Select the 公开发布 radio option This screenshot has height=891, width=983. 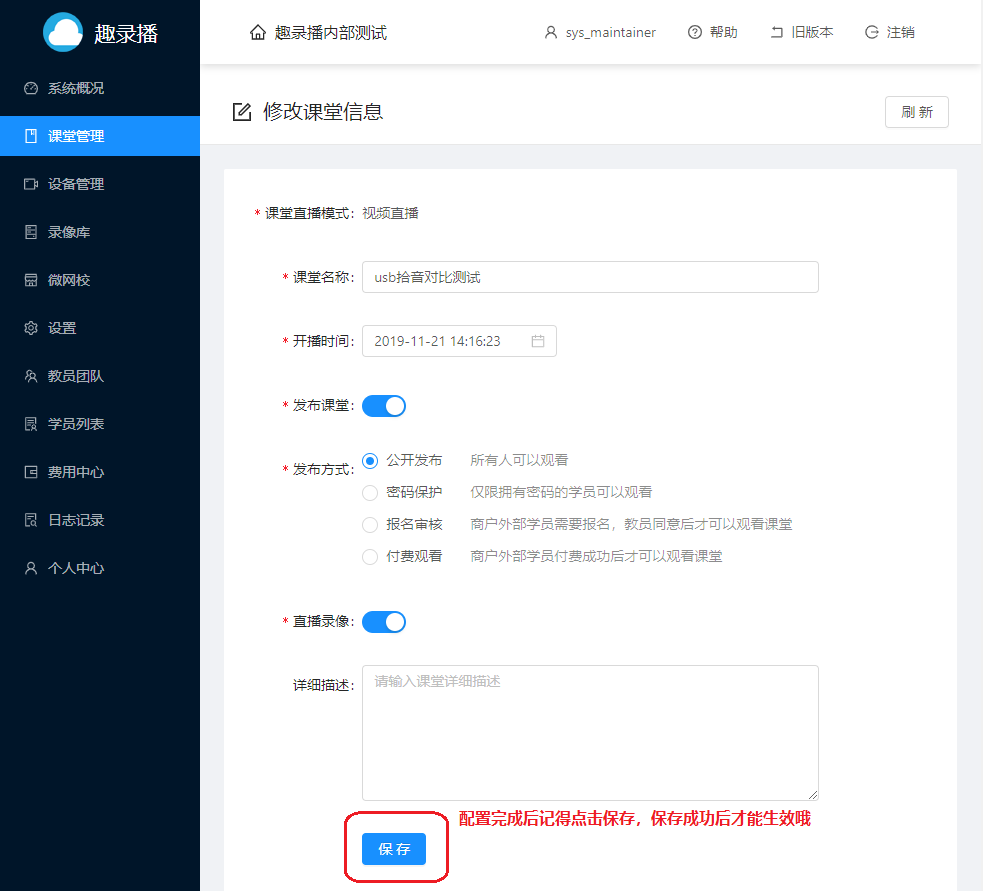(370, 461)
